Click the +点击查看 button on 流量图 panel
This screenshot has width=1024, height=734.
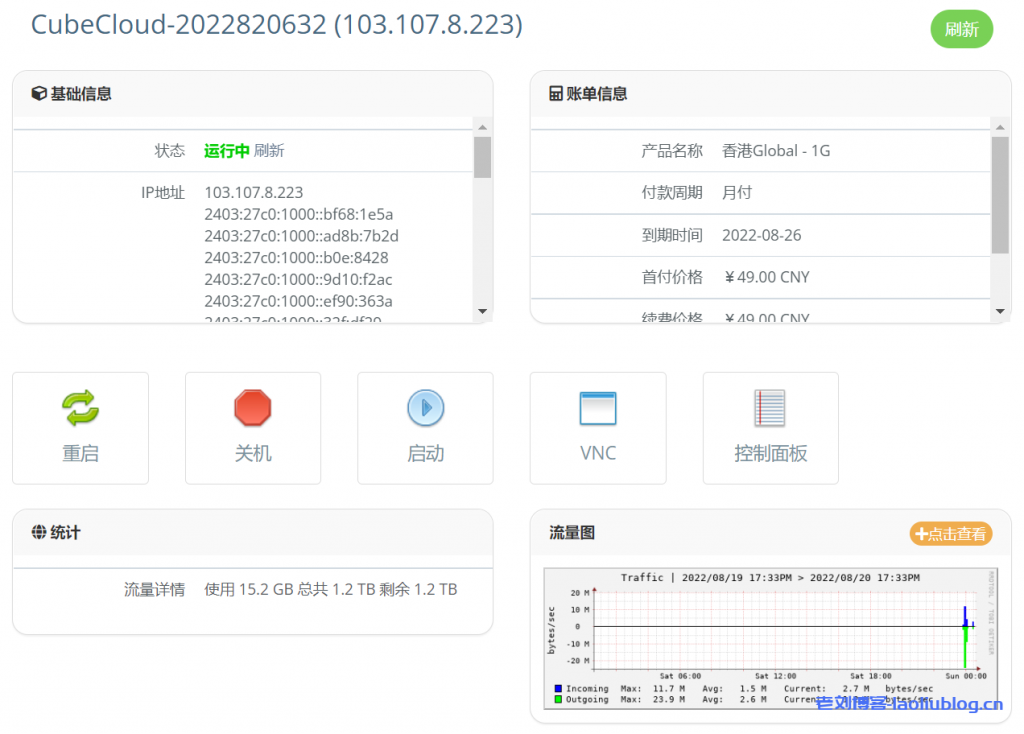coord(950,534)
